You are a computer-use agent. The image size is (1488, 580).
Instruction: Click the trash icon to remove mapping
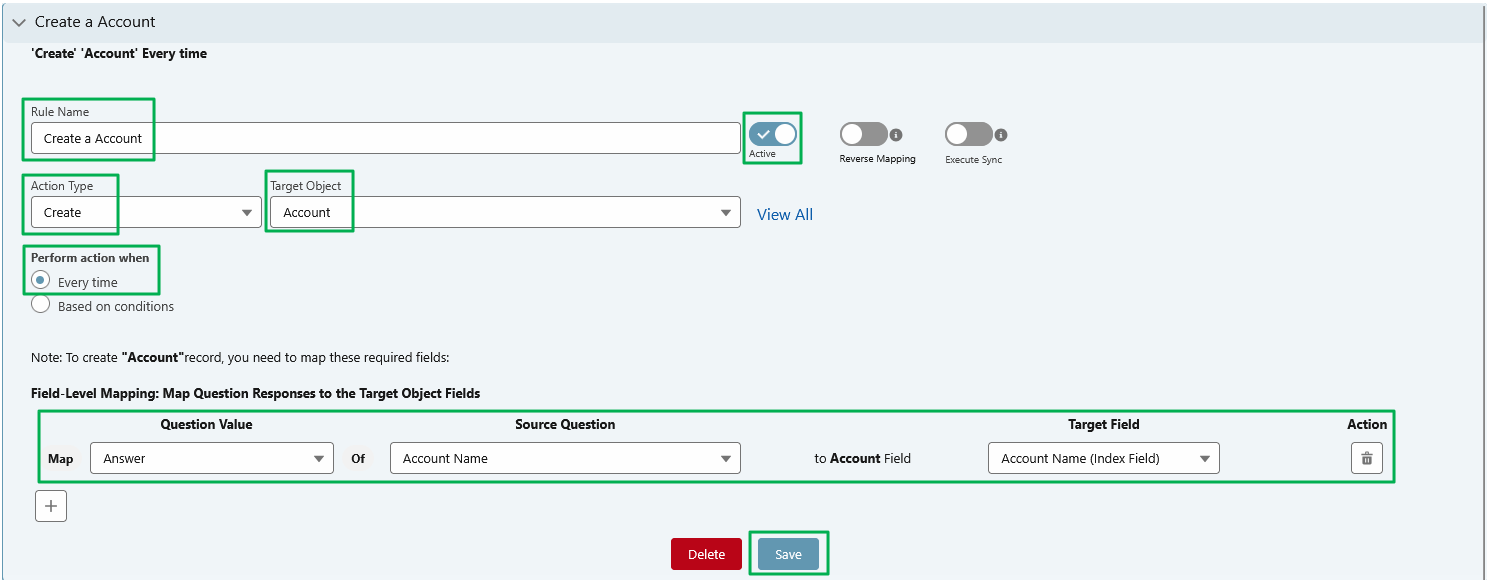(1366, 458)
